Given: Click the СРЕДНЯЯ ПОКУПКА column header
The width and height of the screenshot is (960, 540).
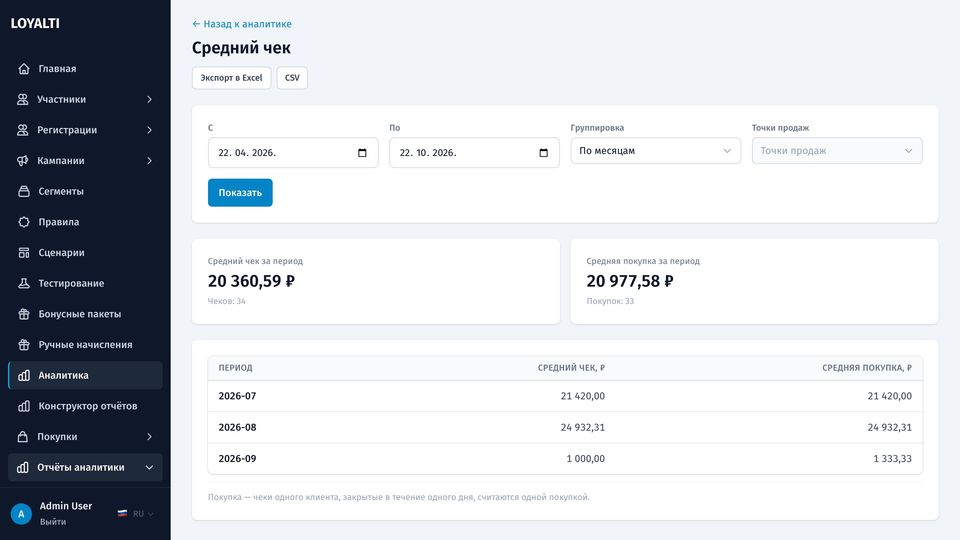Looking at the screenshot, I should coord(866,367).
